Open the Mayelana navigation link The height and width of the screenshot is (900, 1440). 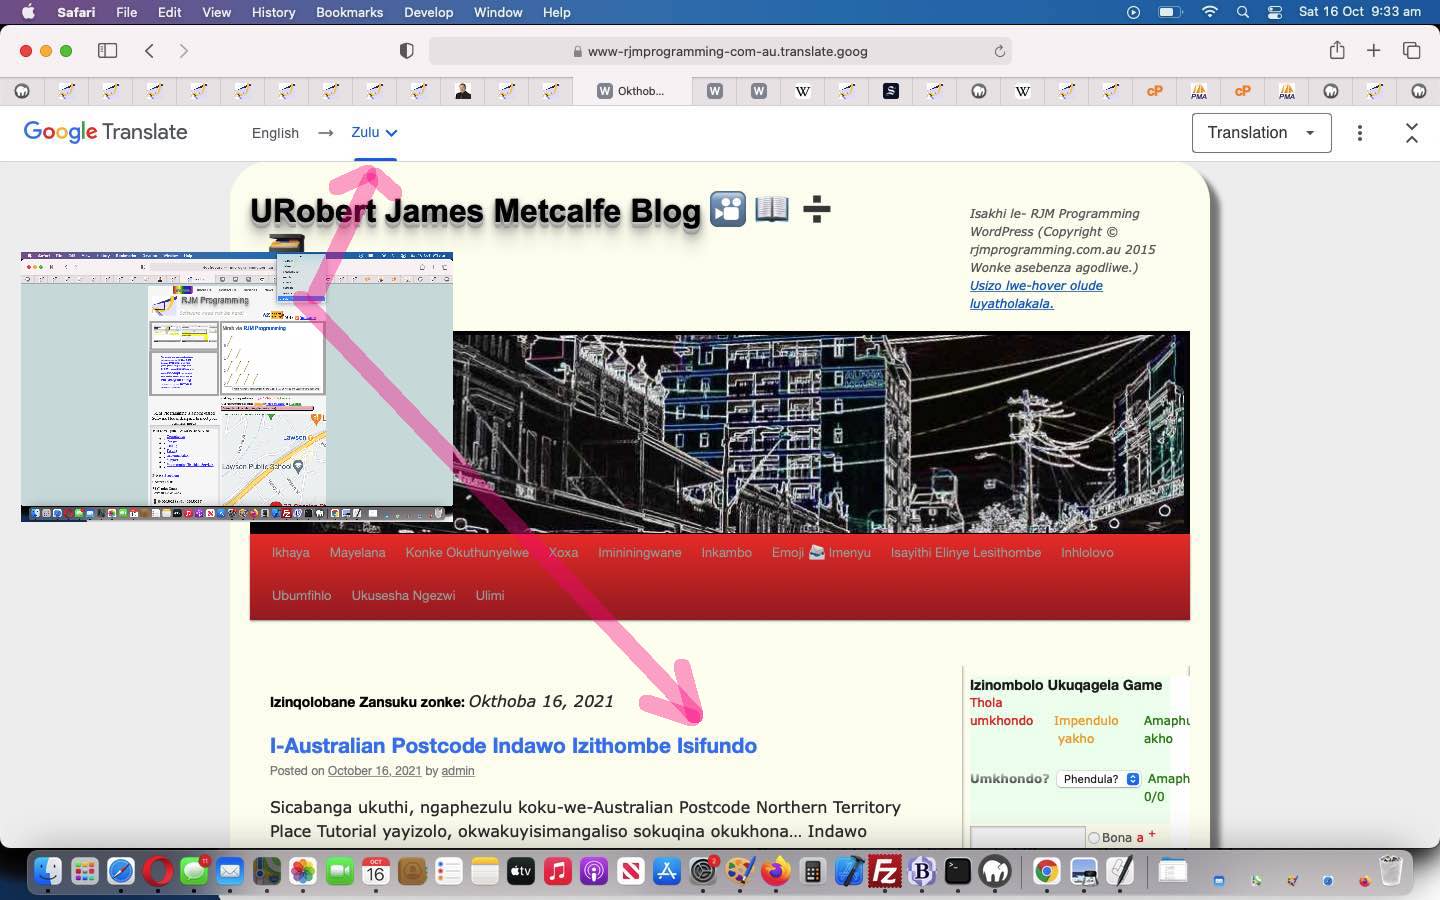pyautogui.click(x=357, y=552)
